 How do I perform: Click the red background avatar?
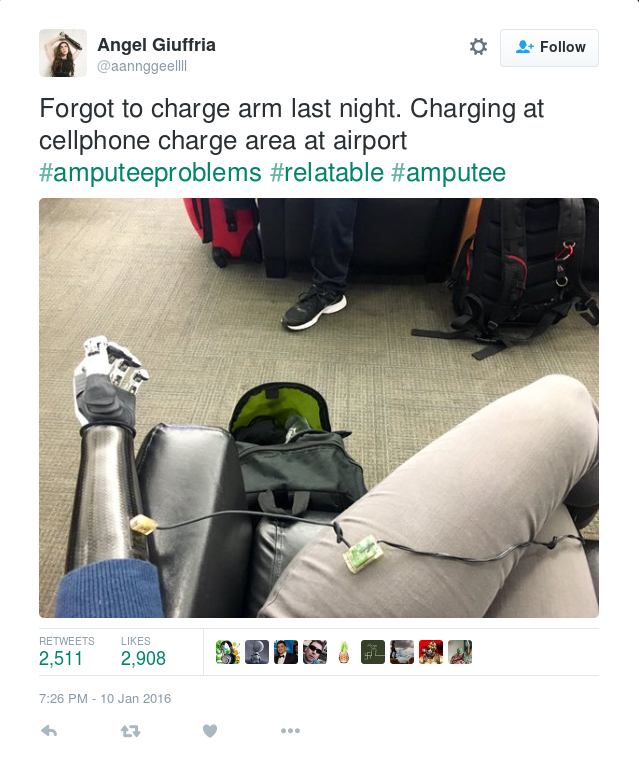pos(431,652)
